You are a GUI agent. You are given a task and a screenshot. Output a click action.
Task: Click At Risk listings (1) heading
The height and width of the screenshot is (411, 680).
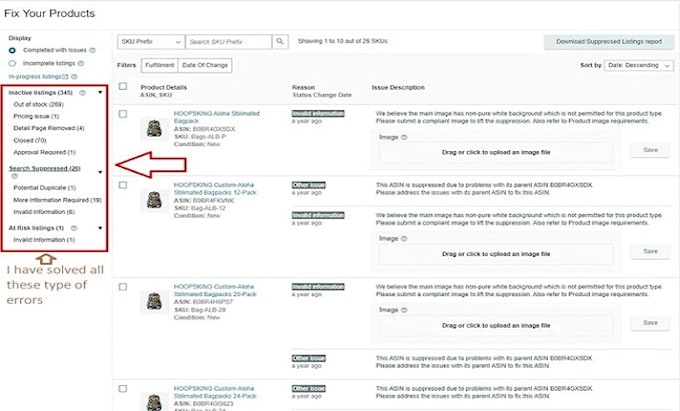(x=36, y=228)
